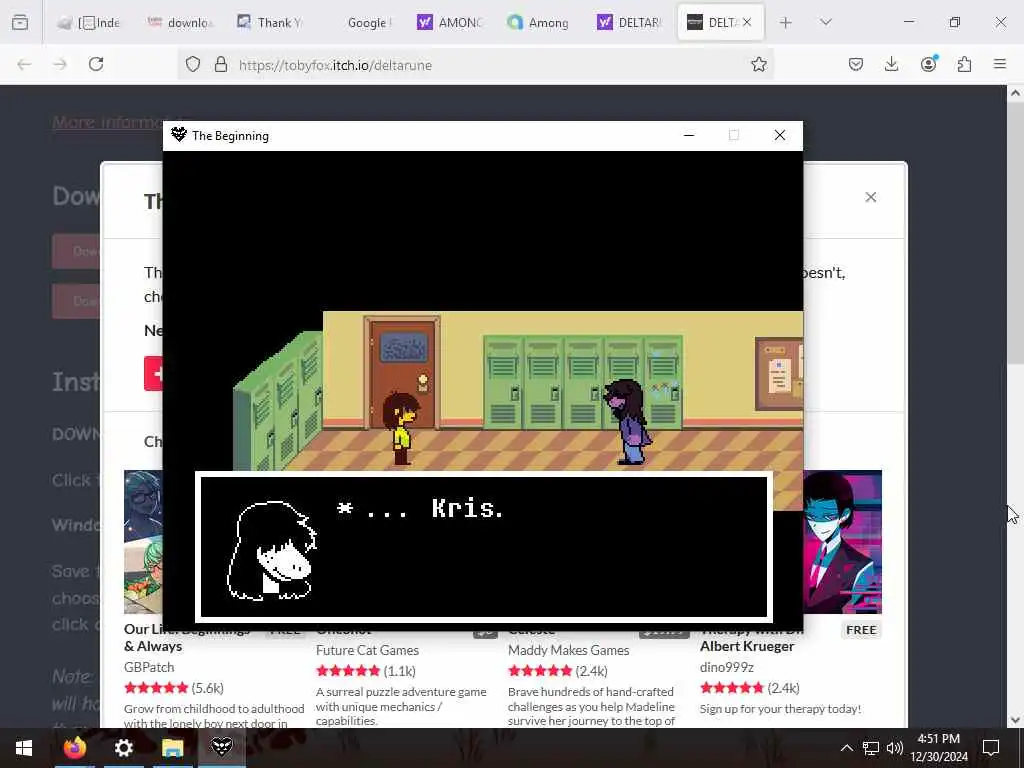Click the Susie character by lockers

pyautogui.click(x=627, y=423)
